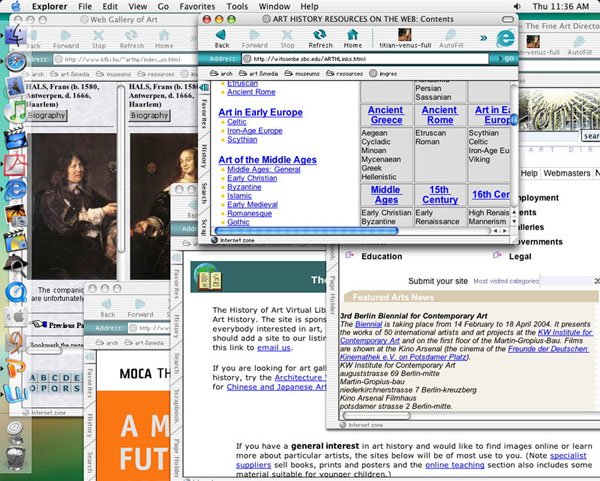Open the Apple menu
The width and height of the screenshot is (600, 481).
(16, 6)
